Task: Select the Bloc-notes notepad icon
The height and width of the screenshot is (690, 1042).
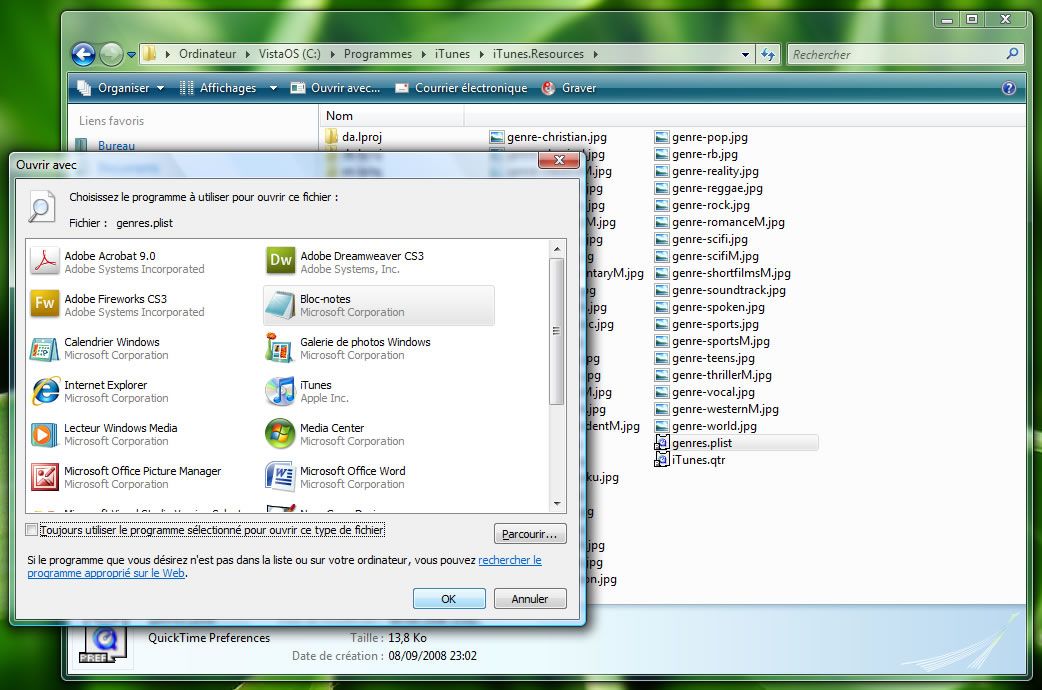Action: pyautogui.click(x=280, y=304)
